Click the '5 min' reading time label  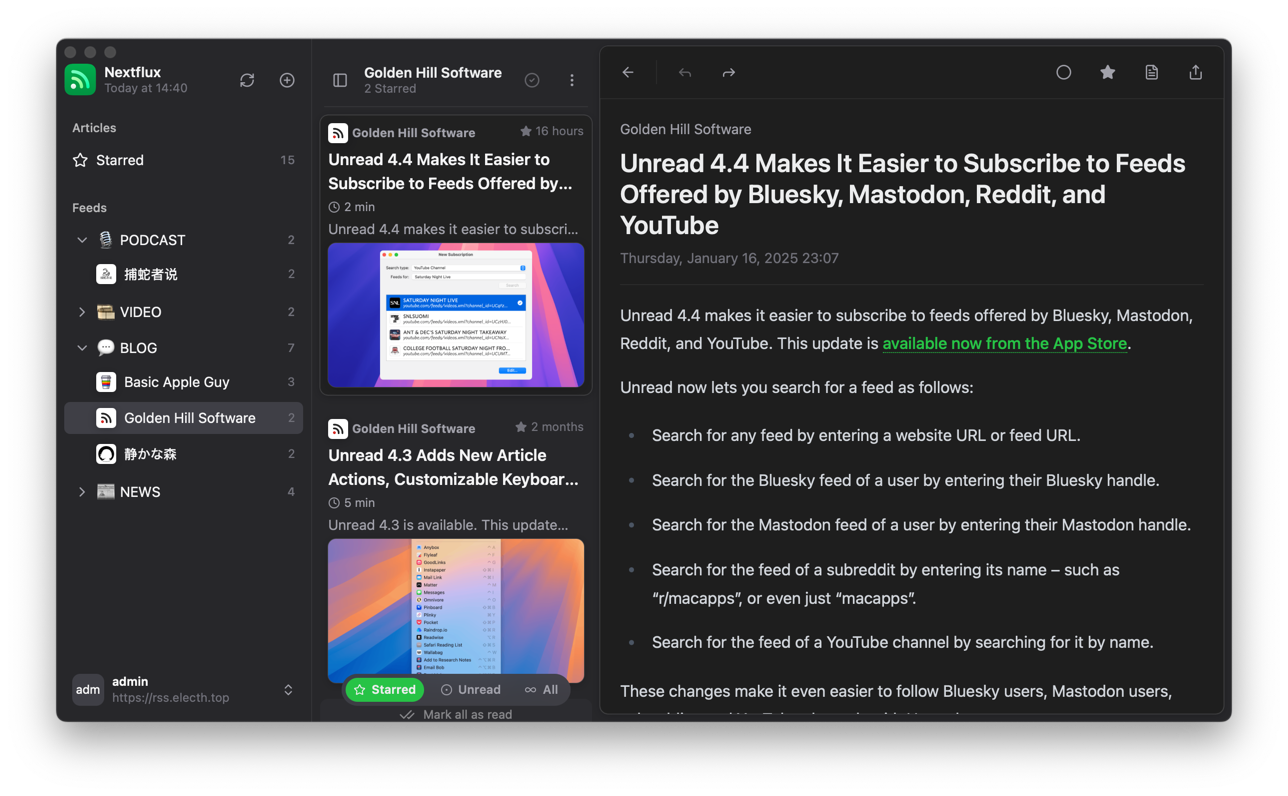[359, 503]
